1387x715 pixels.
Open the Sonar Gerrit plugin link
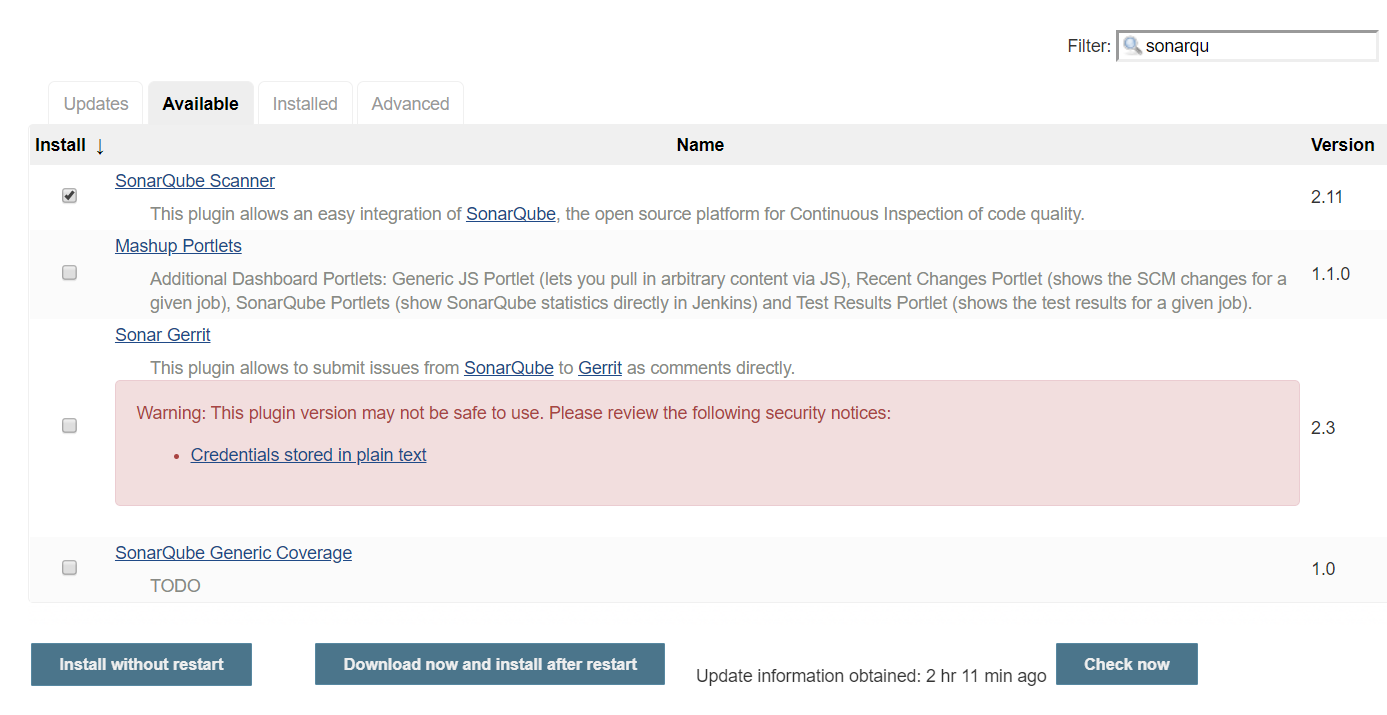pos(163,335)
